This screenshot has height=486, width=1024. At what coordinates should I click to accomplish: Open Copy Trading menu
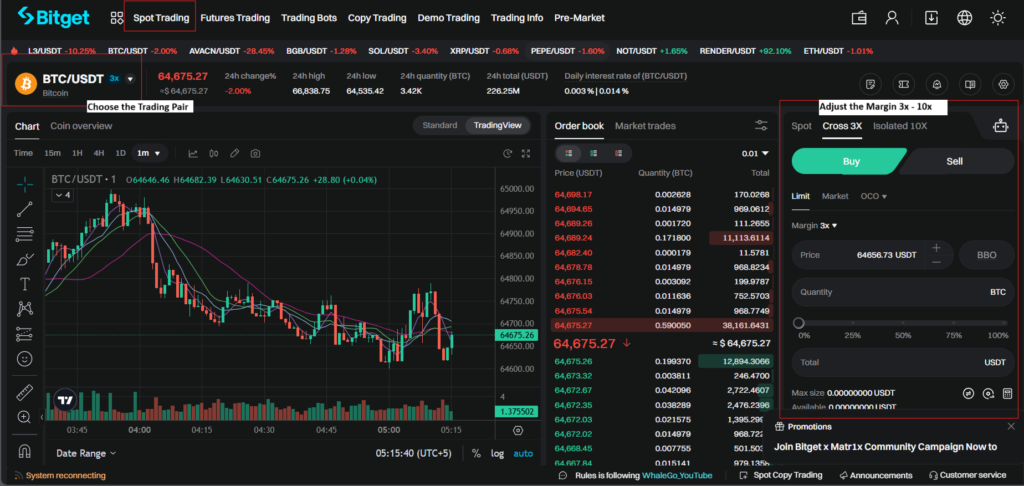tap(377, 18)
